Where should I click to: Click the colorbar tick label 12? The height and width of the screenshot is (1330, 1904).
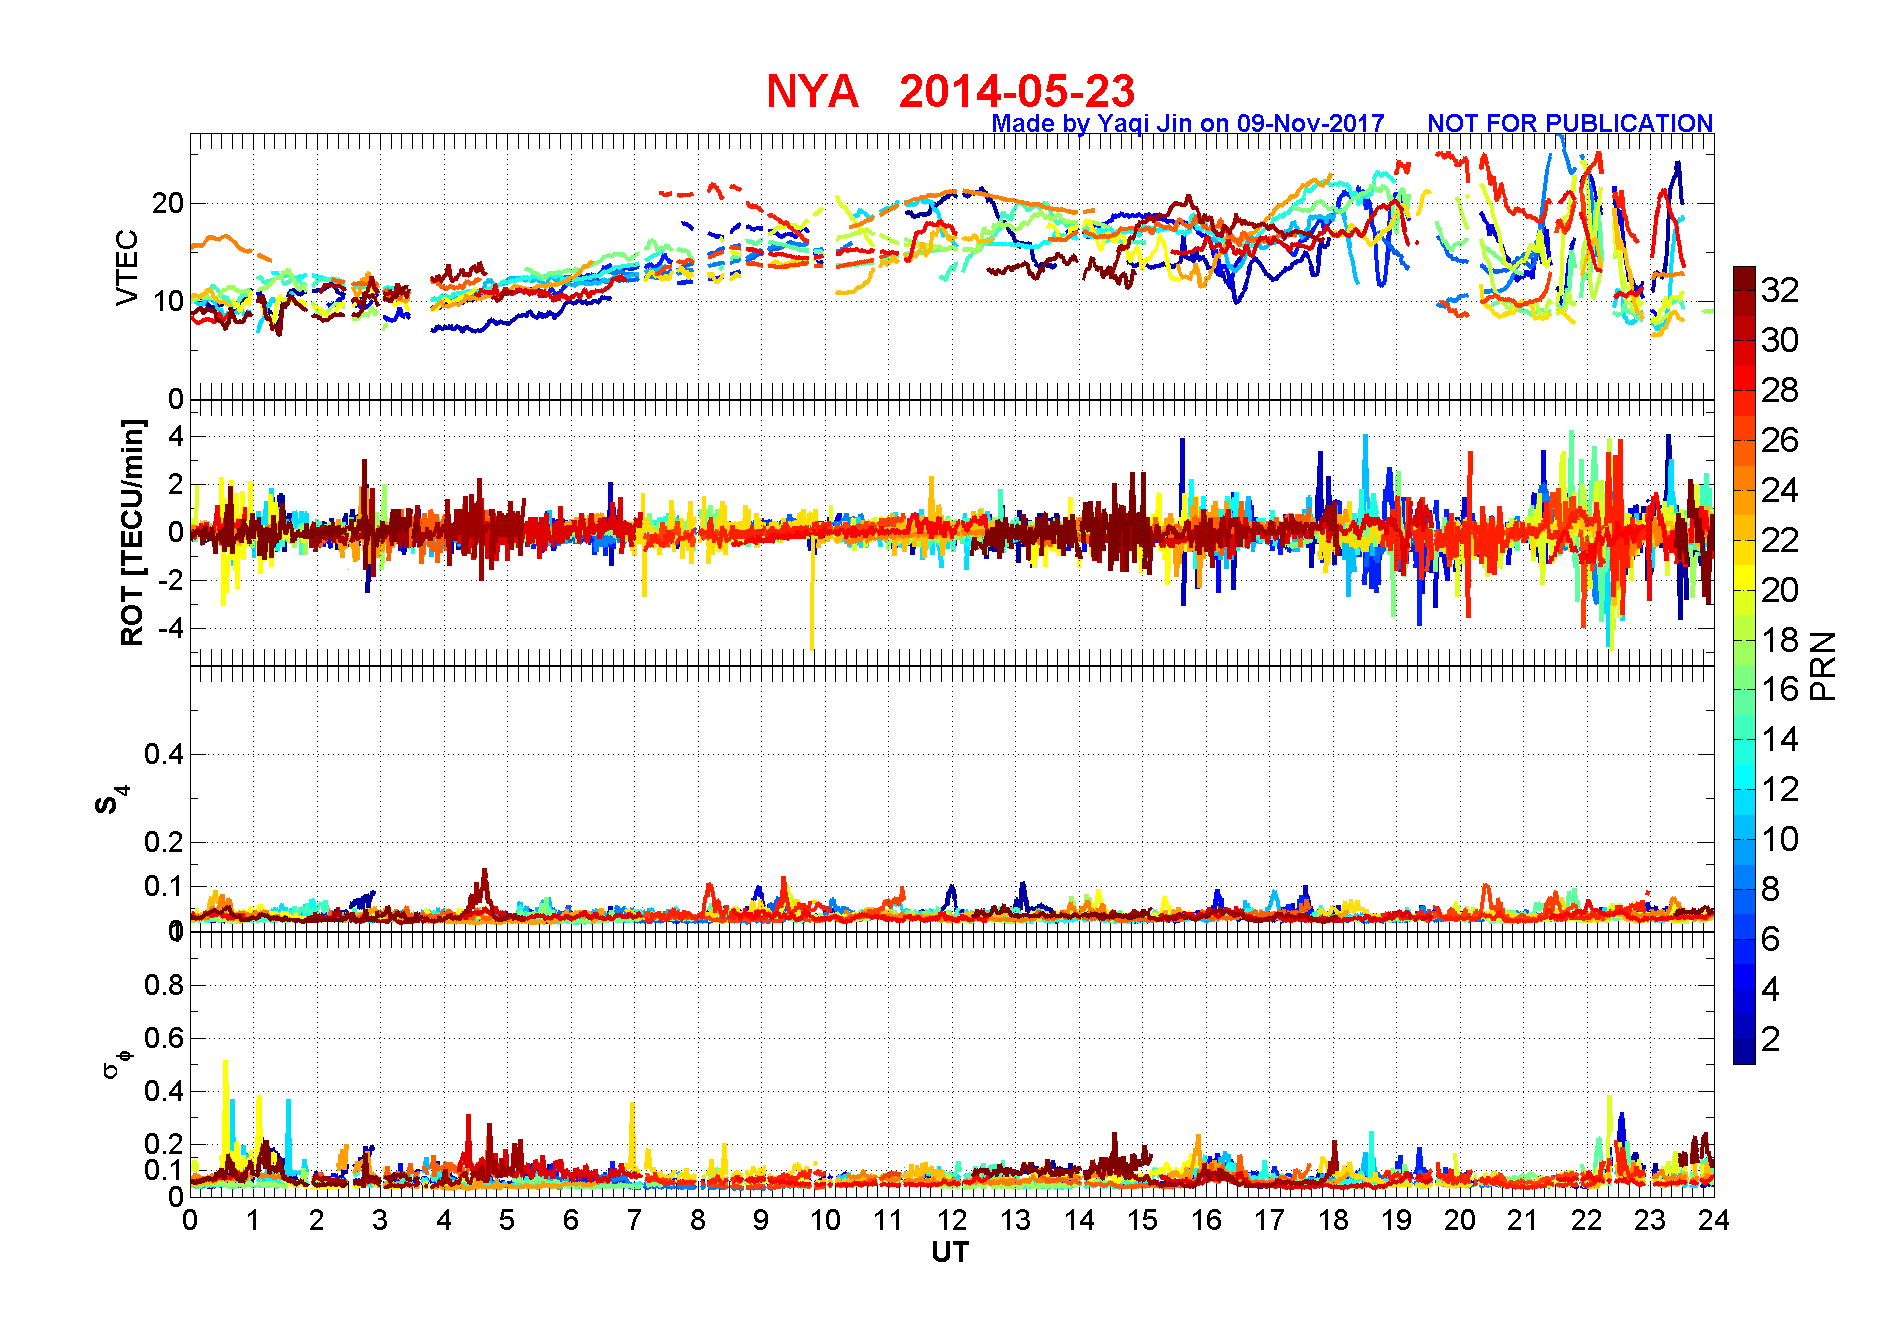point(1780,789)
